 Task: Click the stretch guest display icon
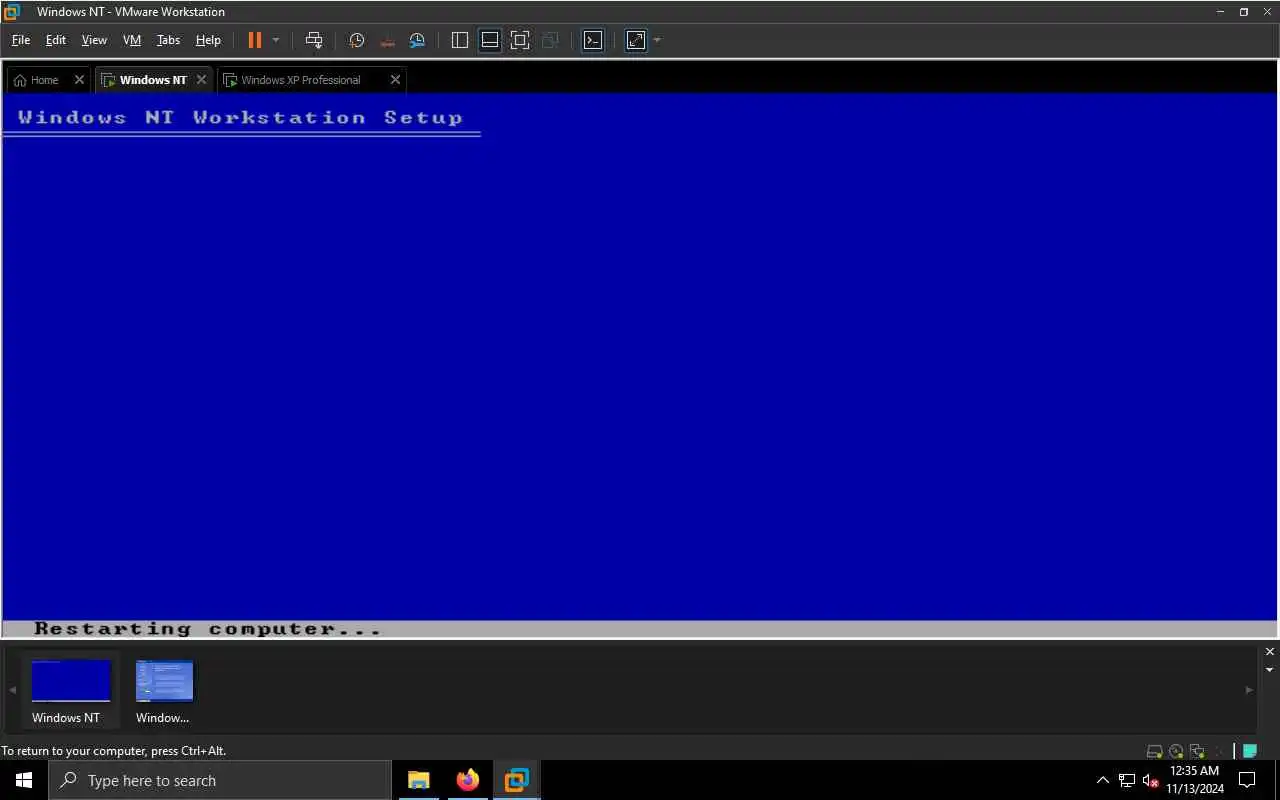click(x=636, y=40)
